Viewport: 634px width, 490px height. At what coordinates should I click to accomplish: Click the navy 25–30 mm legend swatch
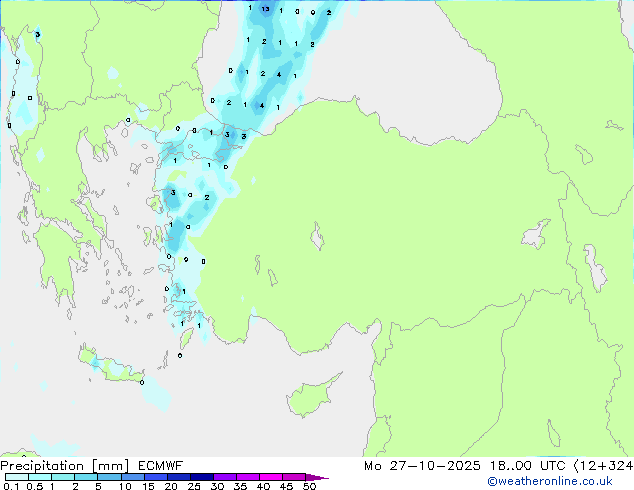pyautogui.click(x=202, y=477)
